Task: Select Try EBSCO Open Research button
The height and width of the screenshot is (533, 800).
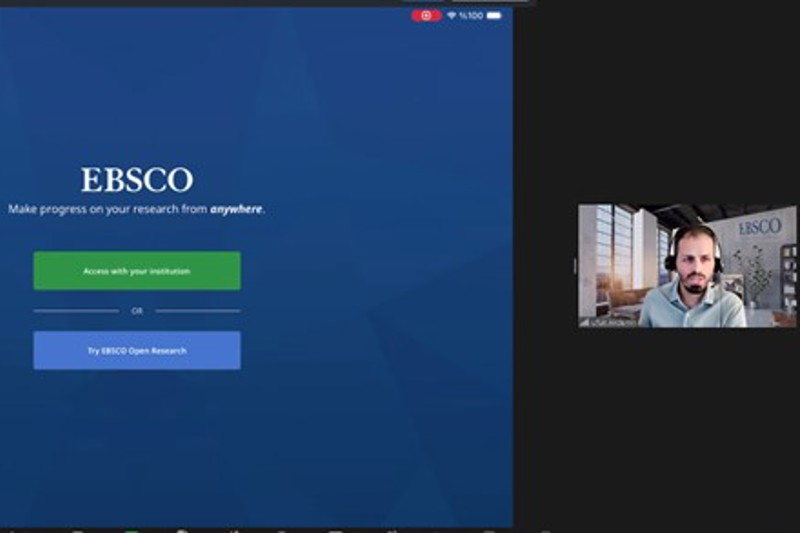Action: point(137,351)
